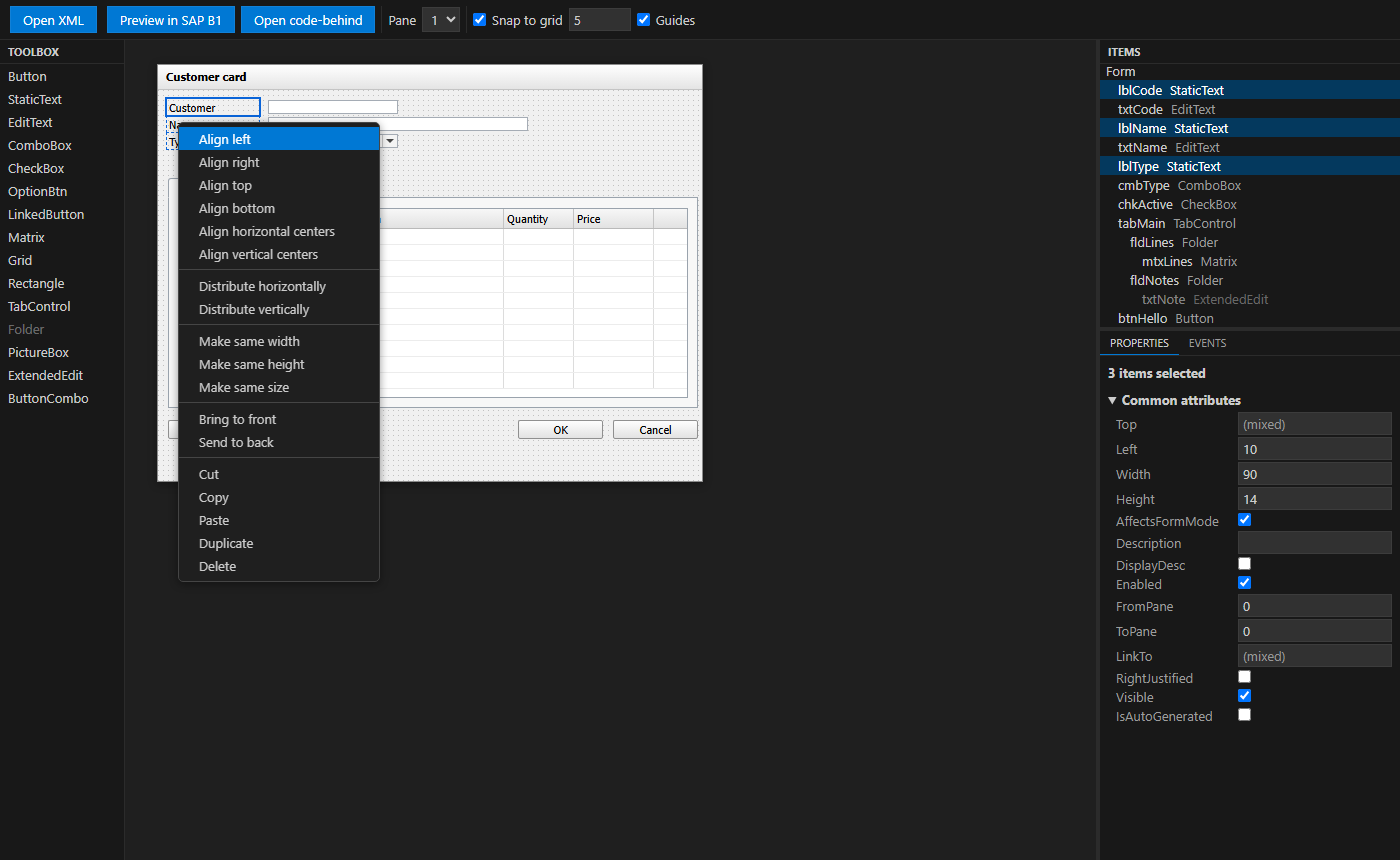This screenshot has height=860, width=1400.
Task: Choose Delete from the context menu
Action: click(x=279, y=567)
